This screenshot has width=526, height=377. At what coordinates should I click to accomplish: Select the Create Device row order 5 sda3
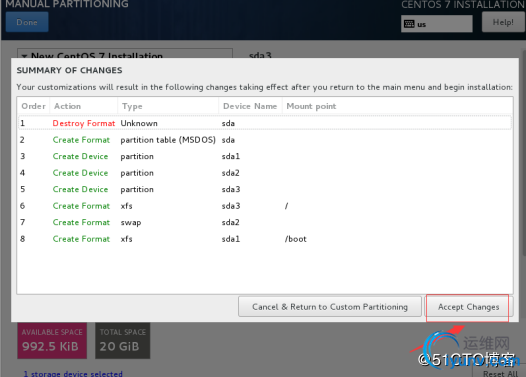tap(265, 189)
